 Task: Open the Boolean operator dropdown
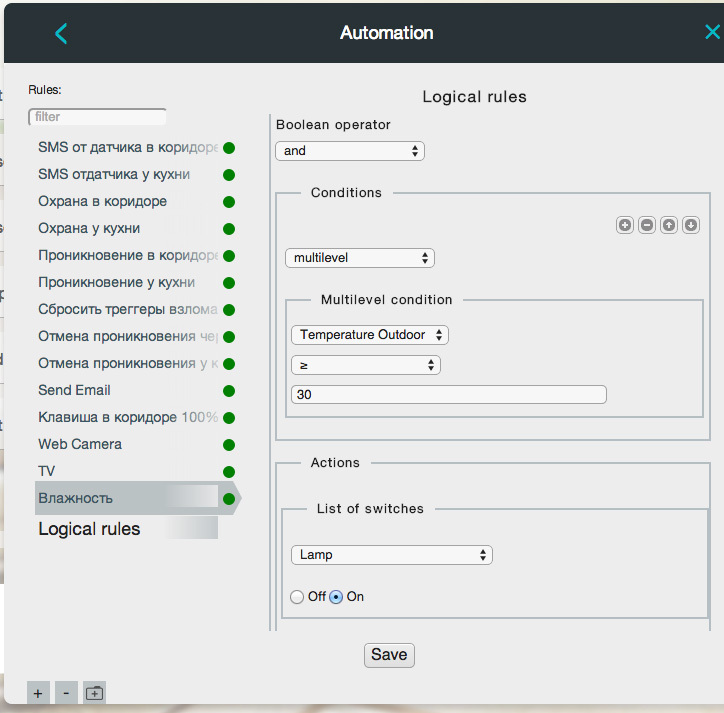click(350, 151)
